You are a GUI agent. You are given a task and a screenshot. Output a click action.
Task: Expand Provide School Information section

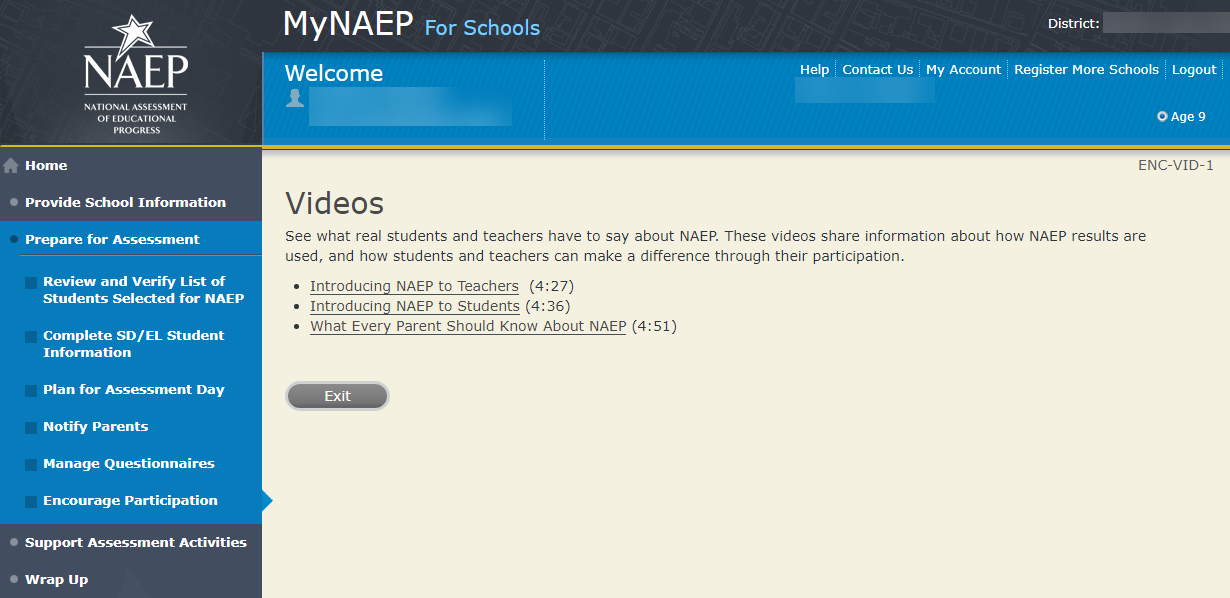125,202
